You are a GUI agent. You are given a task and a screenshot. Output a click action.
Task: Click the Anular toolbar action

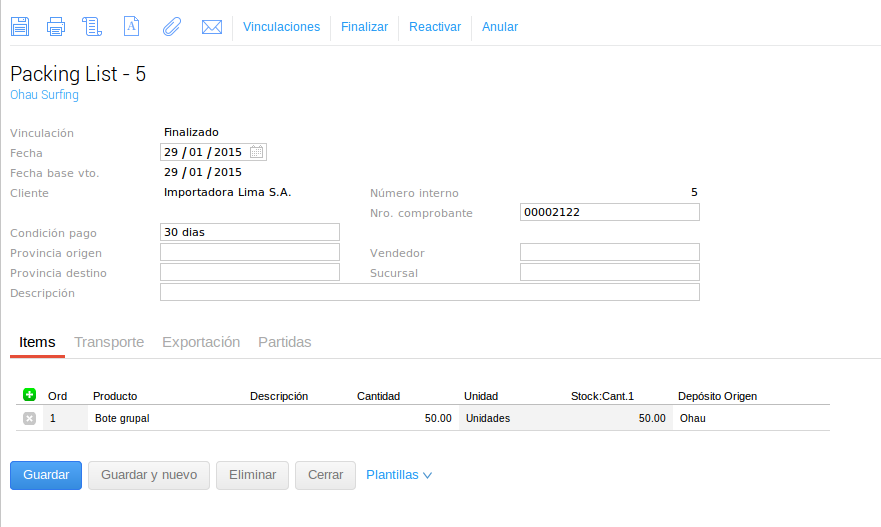tap(500, 27)
